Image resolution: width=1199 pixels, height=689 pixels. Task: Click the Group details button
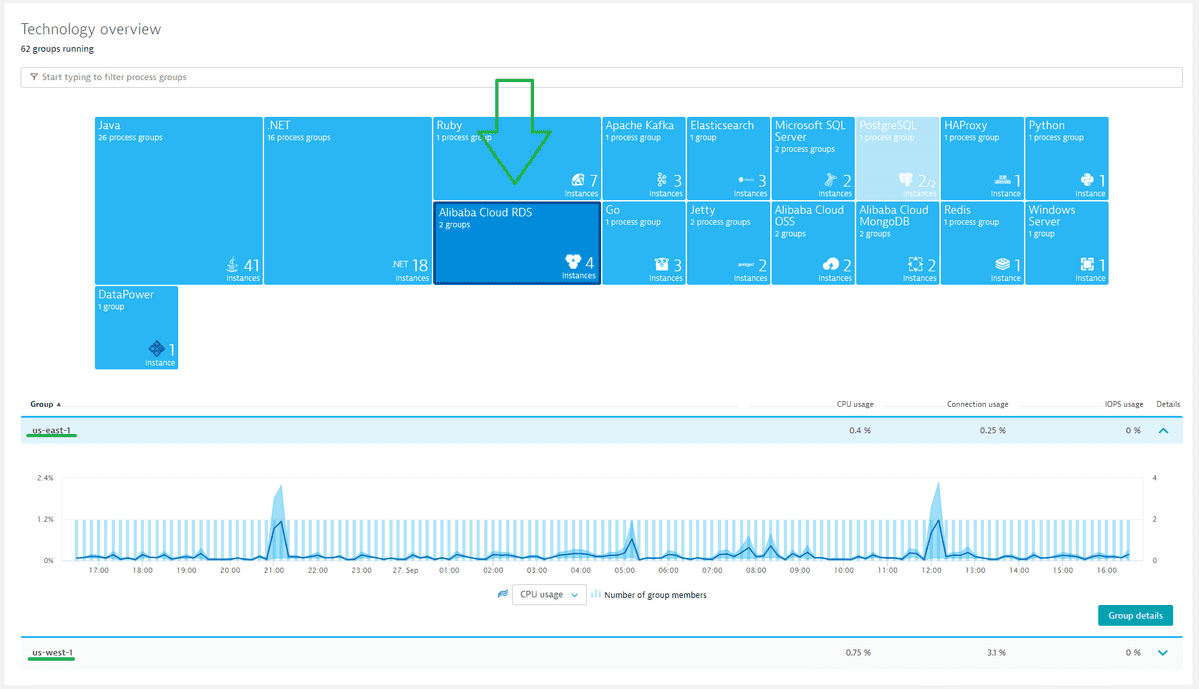tap(1135, 615)
